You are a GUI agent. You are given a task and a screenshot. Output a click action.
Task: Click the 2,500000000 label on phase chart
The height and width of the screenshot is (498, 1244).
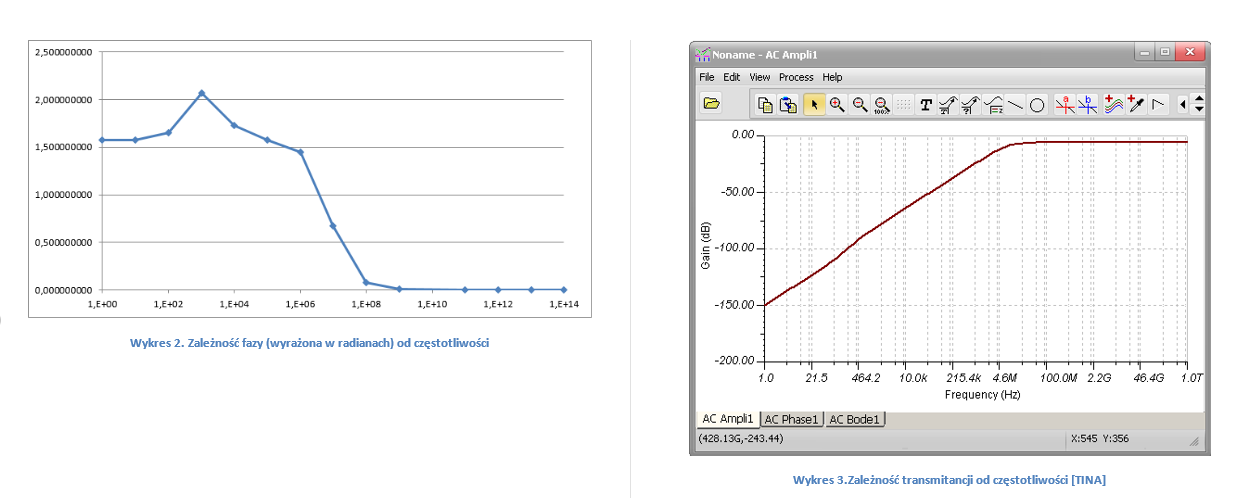(x=65, y=52)
